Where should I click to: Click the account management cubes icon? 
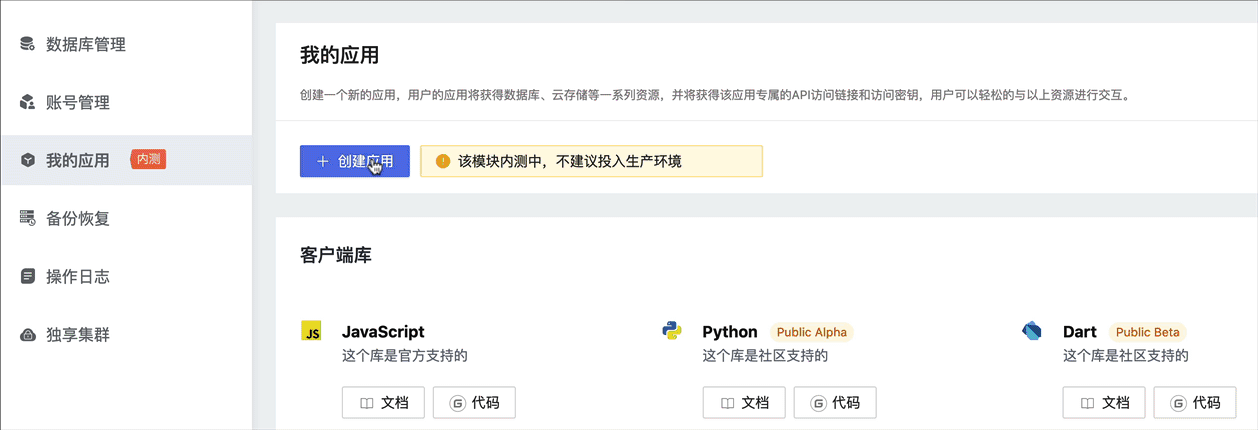28,103
